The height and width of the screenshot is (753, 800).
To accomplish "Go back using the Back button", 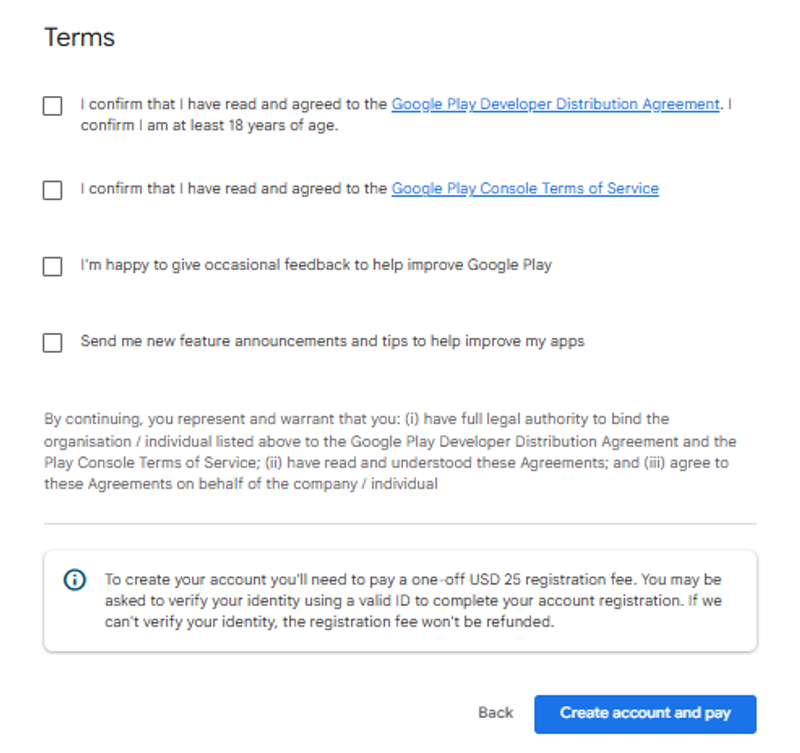I will click(494, 713).
